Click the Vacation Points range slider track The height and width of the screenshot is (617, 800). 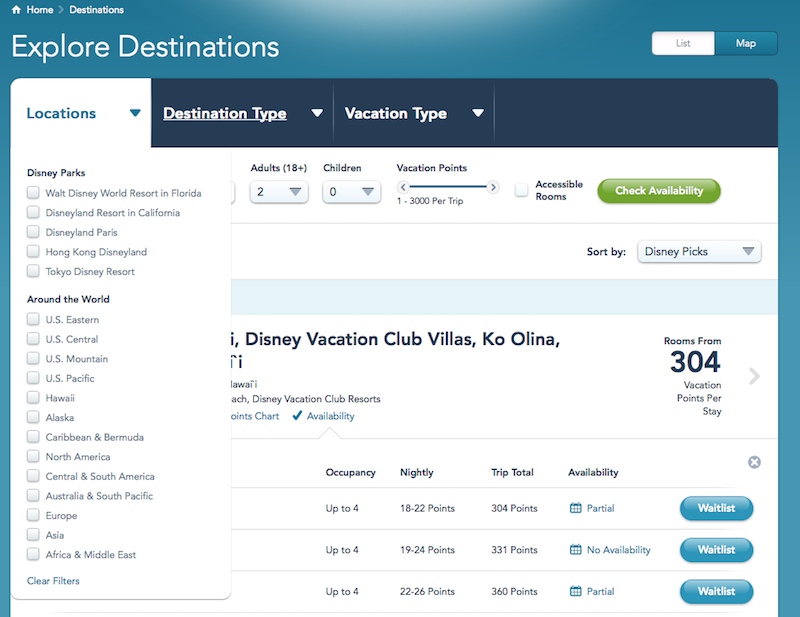tap(448, 187)
